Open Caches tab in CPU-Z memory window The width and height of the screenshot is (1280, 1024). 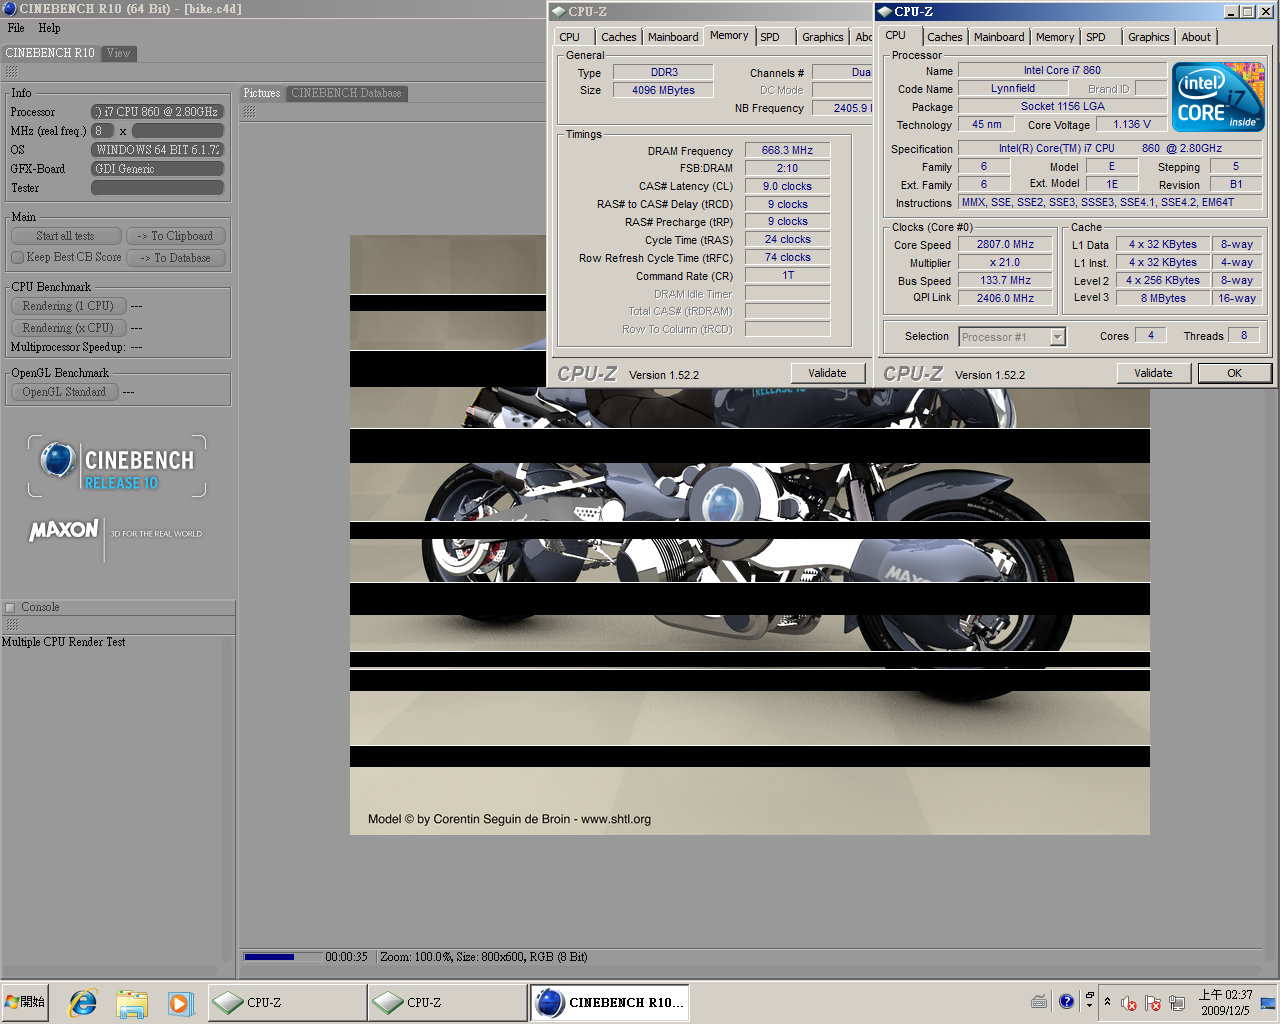click(619, 37)
